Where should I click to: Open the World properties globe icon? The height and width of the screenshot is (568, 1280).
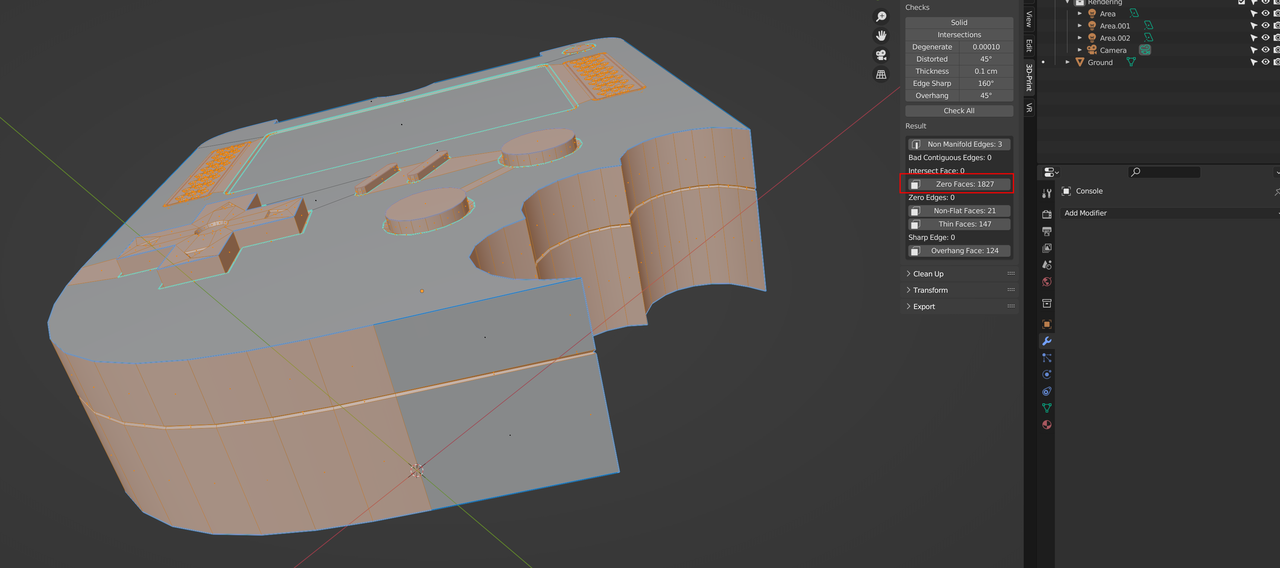(1047, 282)
